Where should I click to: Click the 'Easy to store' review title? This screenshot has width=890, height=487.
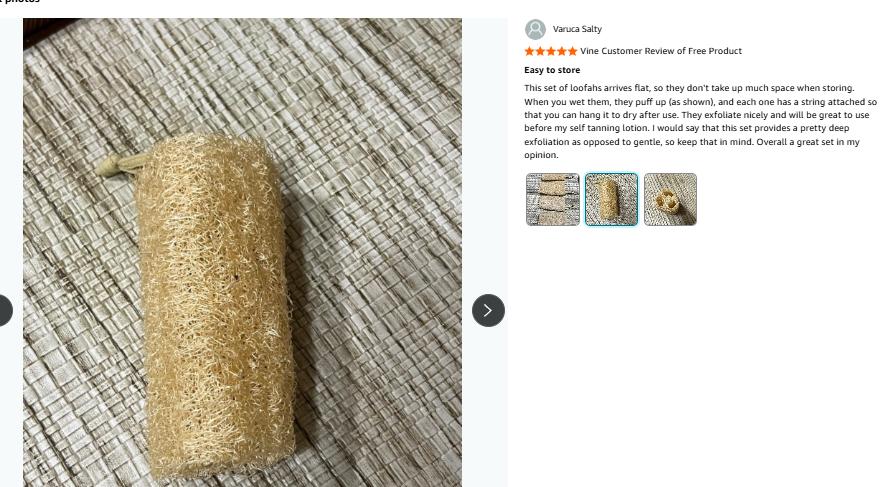click(x=552, y=70)
